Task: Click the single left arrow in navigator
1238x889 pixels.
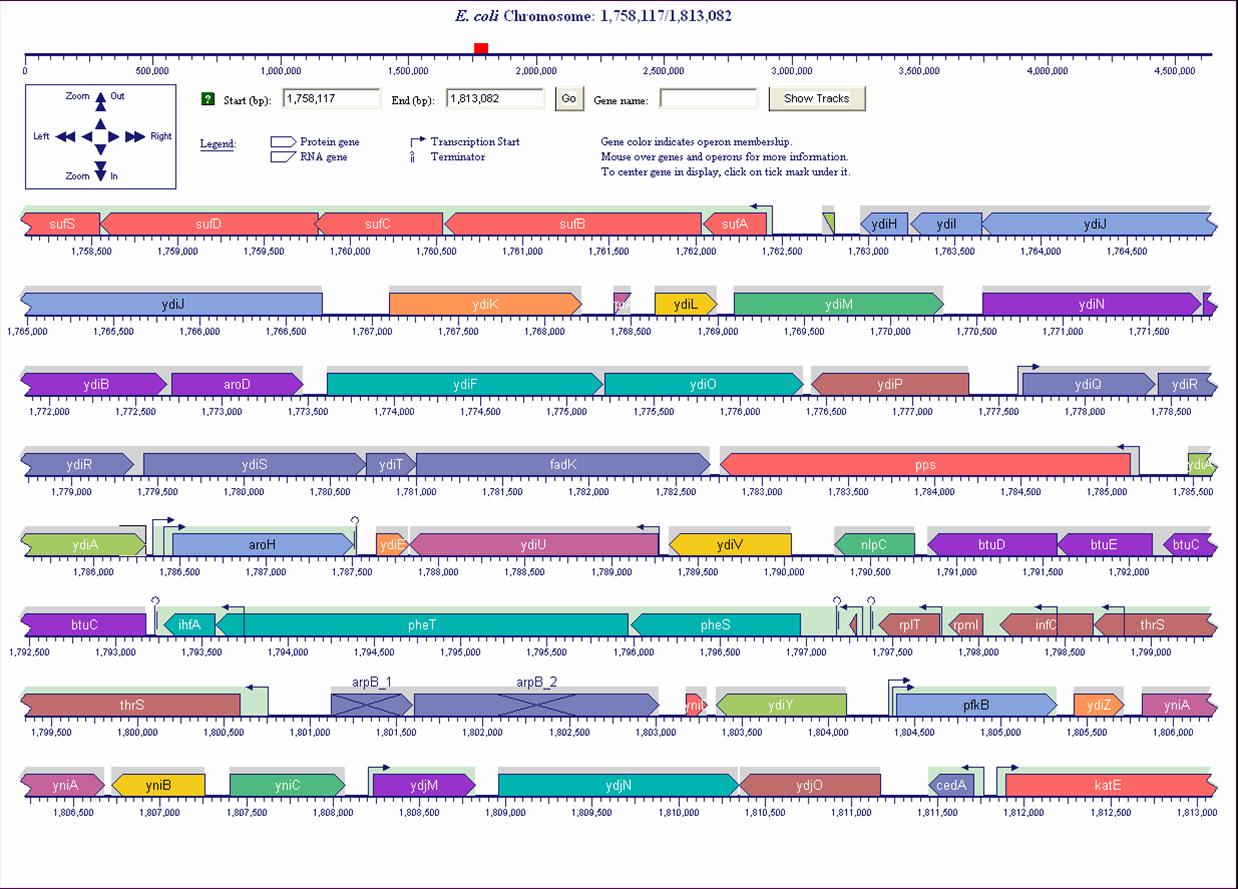Action: click(x=86, y=136)
